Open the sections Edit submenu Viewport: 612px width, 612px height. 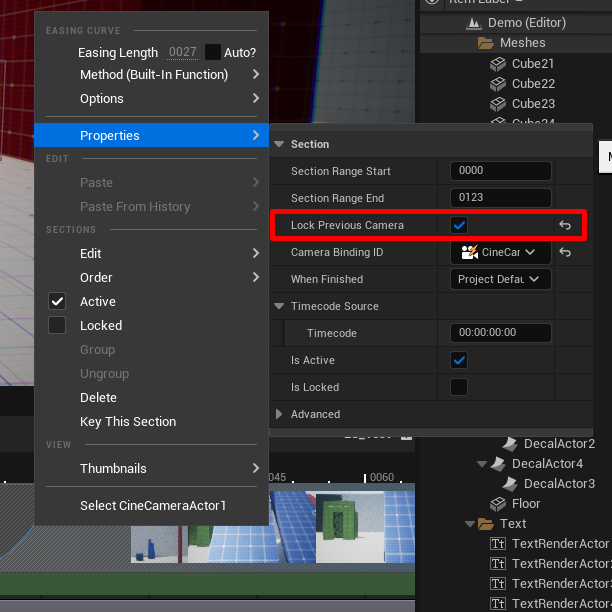click(x=151, y=253)
